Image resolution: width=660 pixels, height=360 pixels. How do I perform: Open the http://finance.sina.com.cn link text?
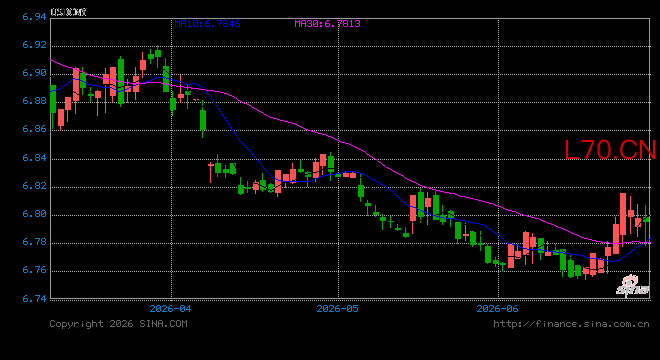click(571, 324)
